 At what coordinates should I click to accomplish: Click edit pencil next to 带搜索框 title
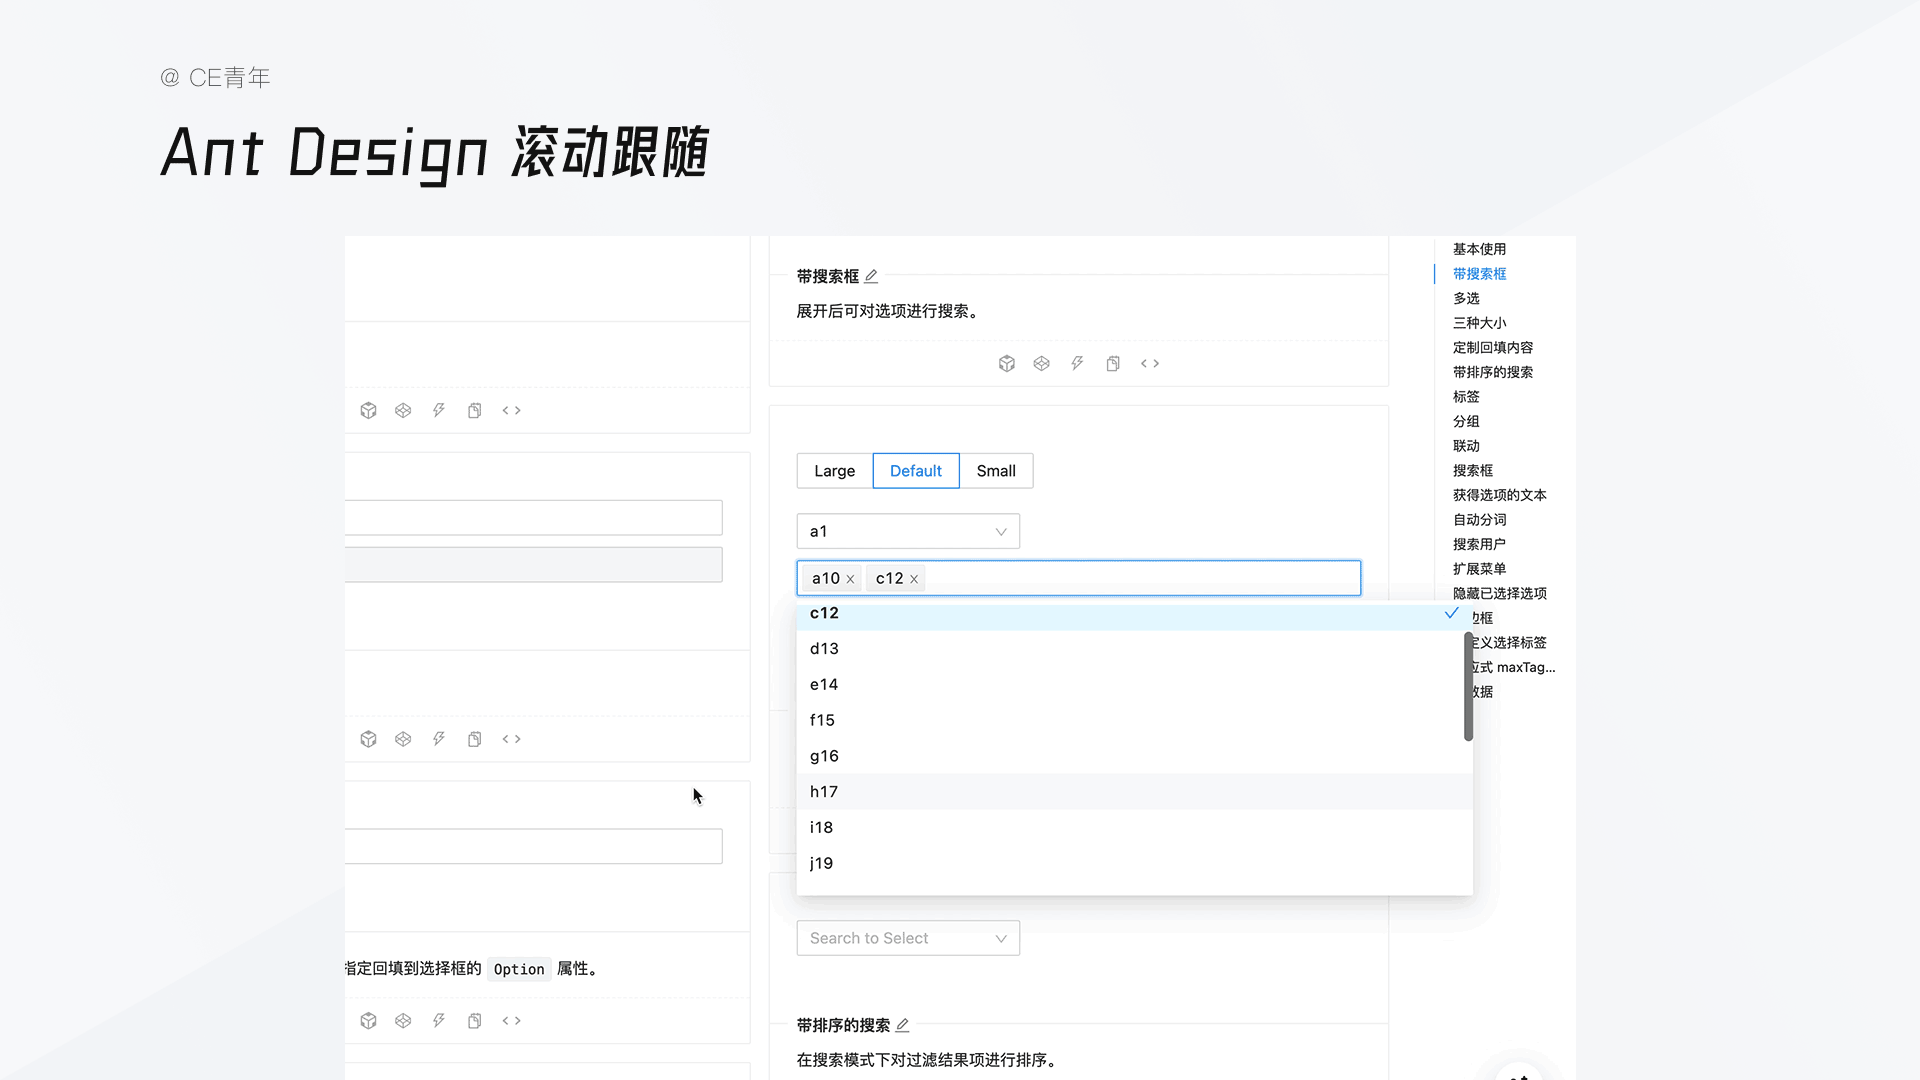coord(871,276)
